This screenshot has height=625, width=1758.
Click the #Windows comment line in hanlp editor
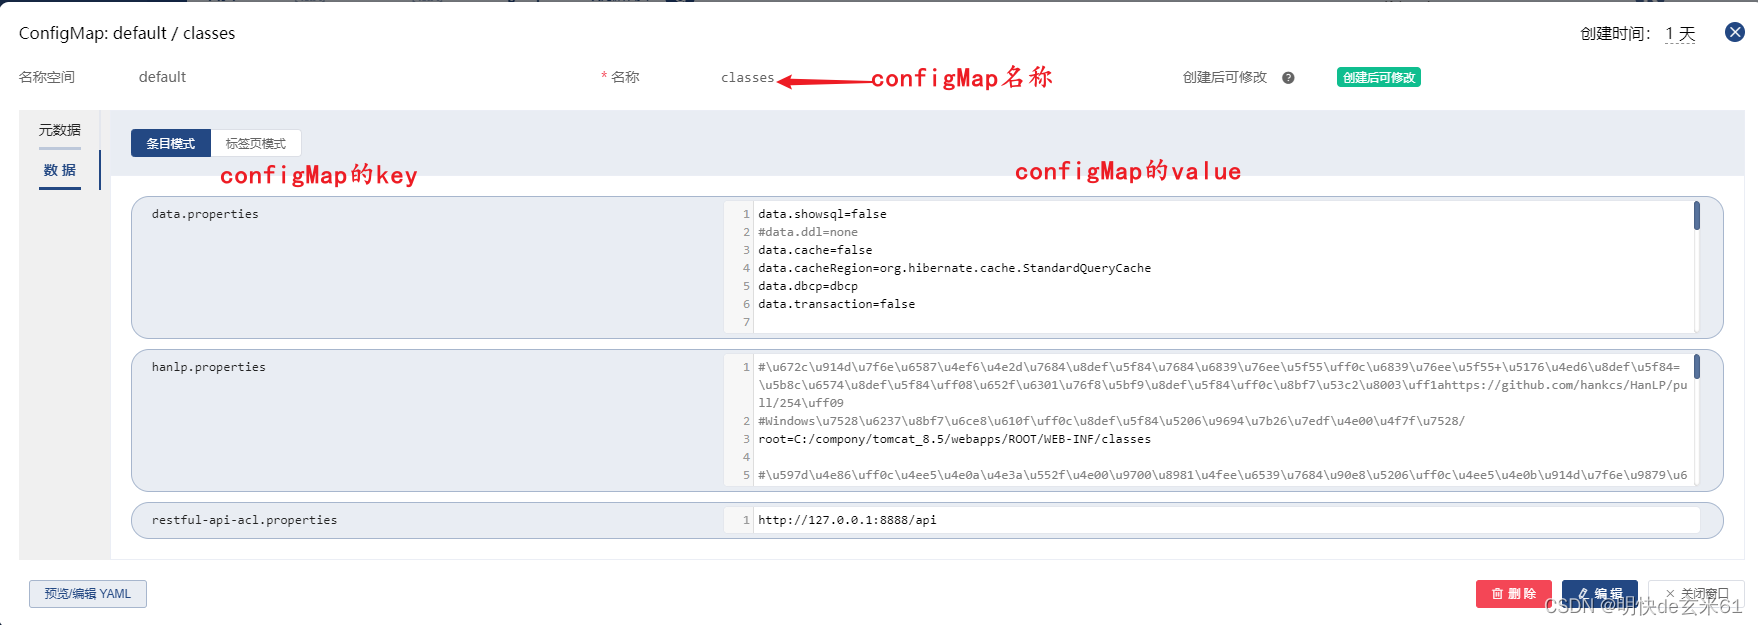click(1111, 421)
